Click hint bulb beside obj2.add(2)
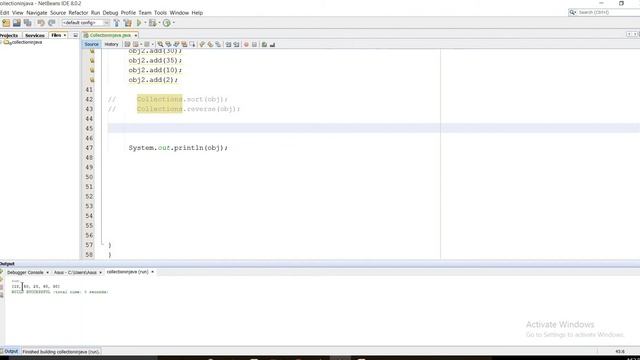The image size is (640, 360). pyautogui.click(x=92, y=80)
